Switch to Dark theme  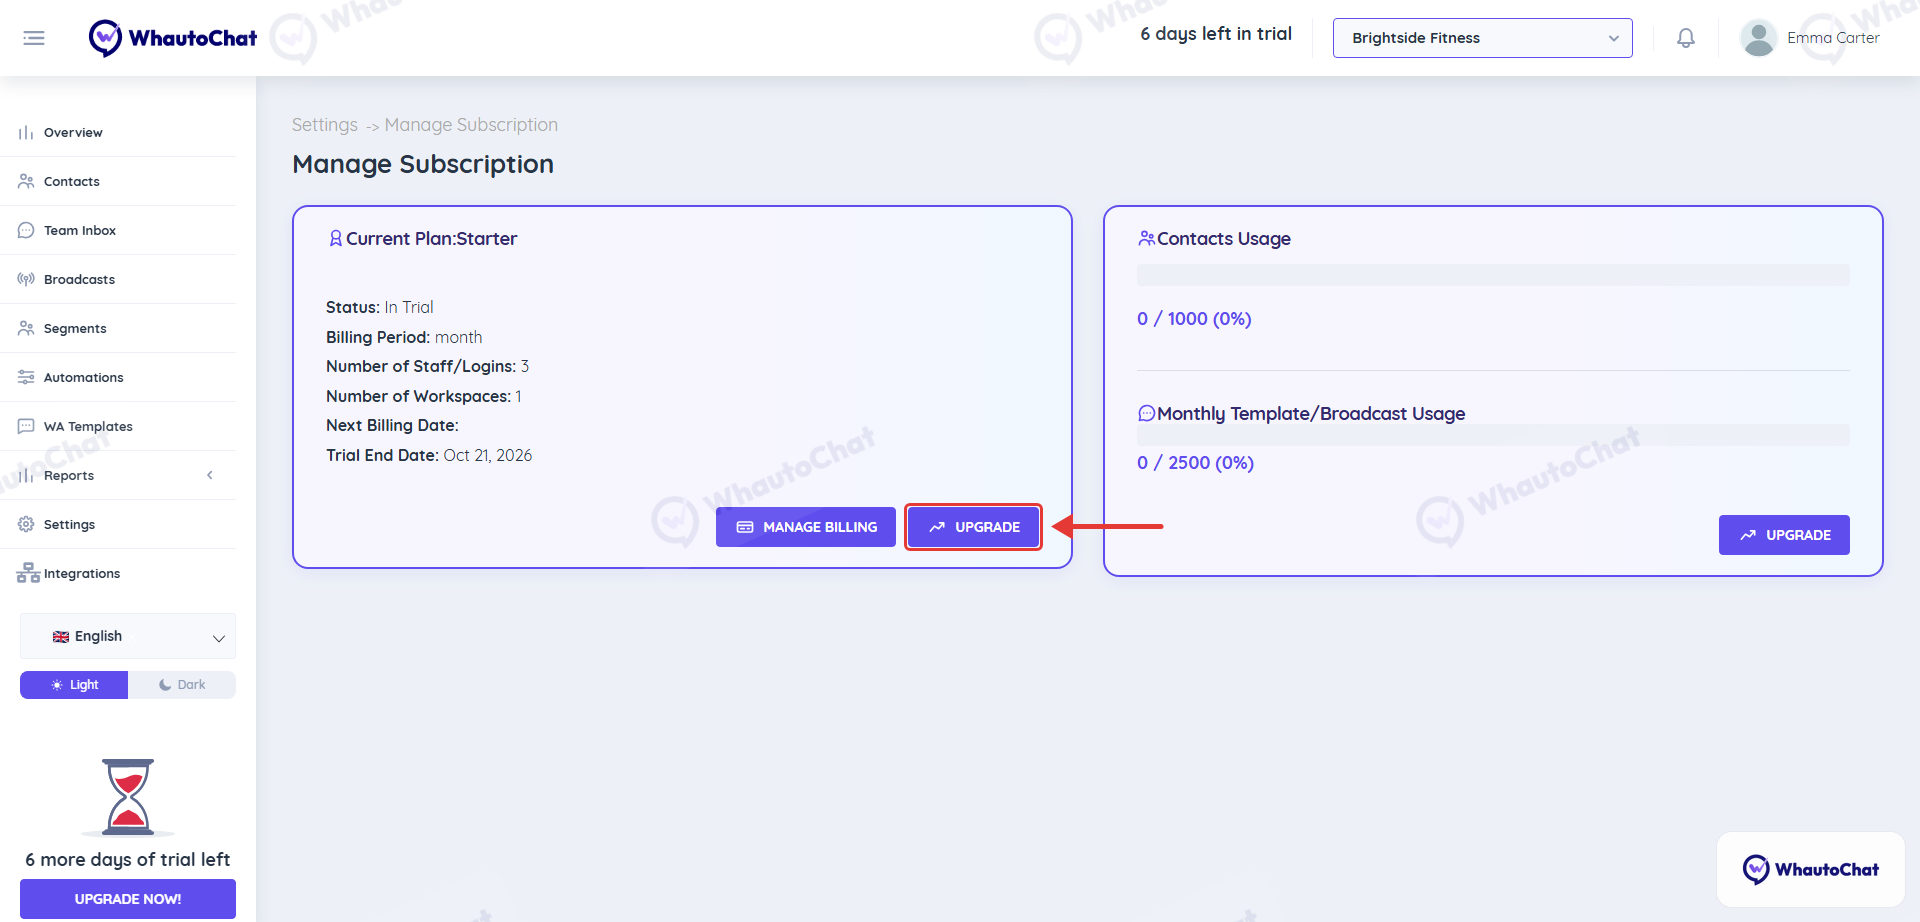click(x=182, y=685)
